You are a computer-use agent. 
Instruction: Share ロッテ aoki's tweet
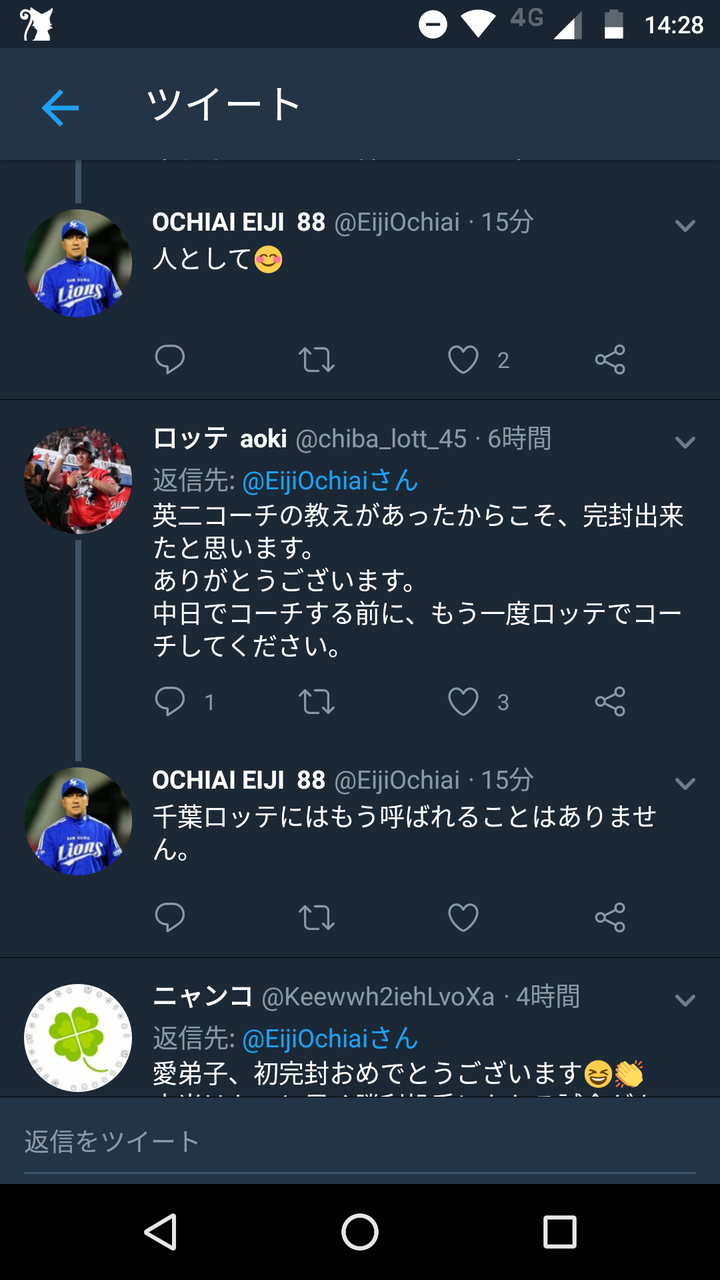[610, 702]
